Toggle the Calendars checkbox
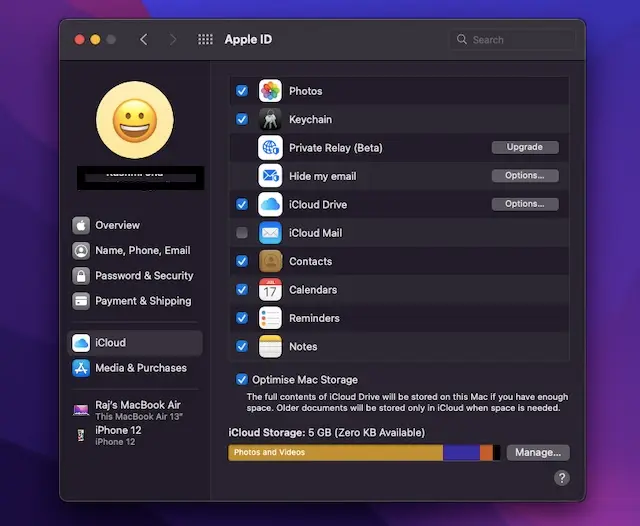This screenshot has width=640, height=526. click(x=242, y=289)
